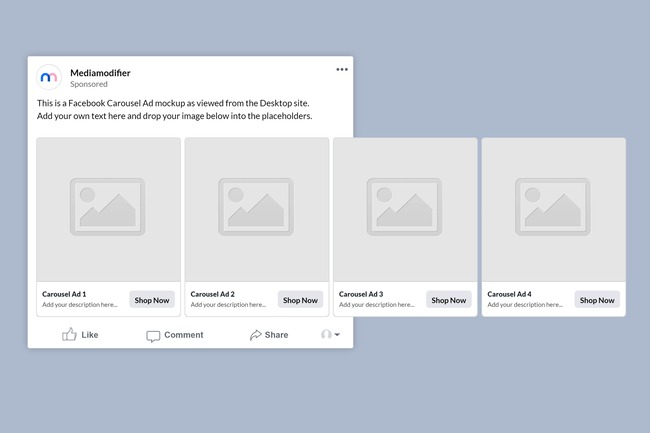Click the Mediamodifier profile logo icon
This screenshot has width=650, height=433.
click(49, 78)
